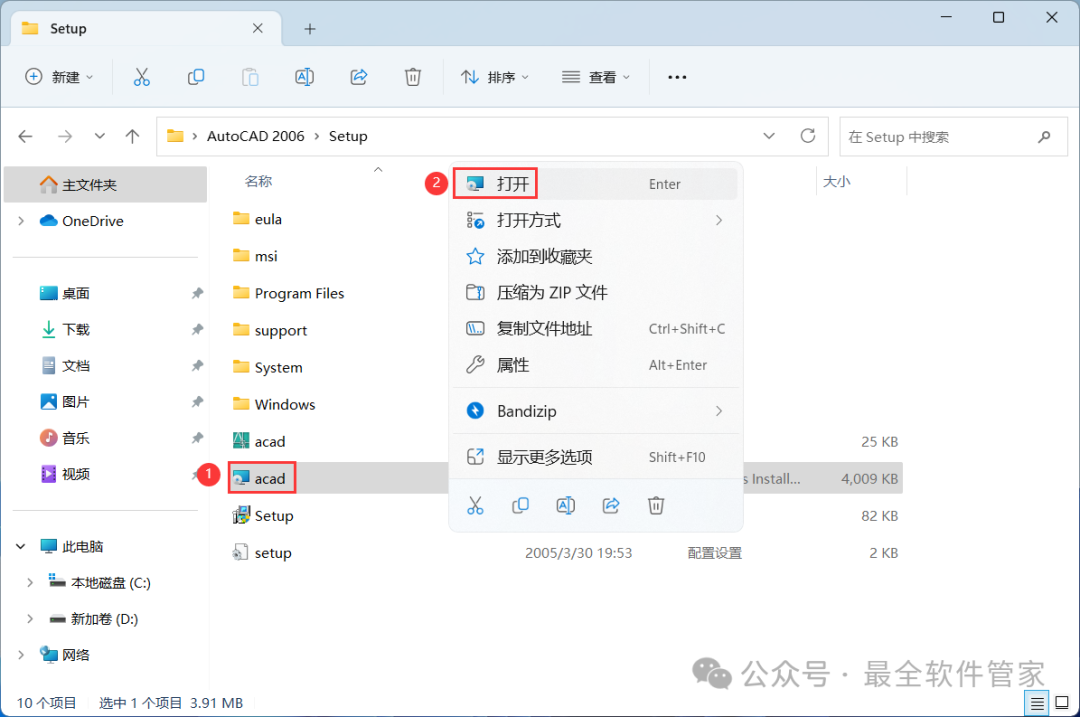Select the System folder

pyautogui.click(x=267, y=367)
